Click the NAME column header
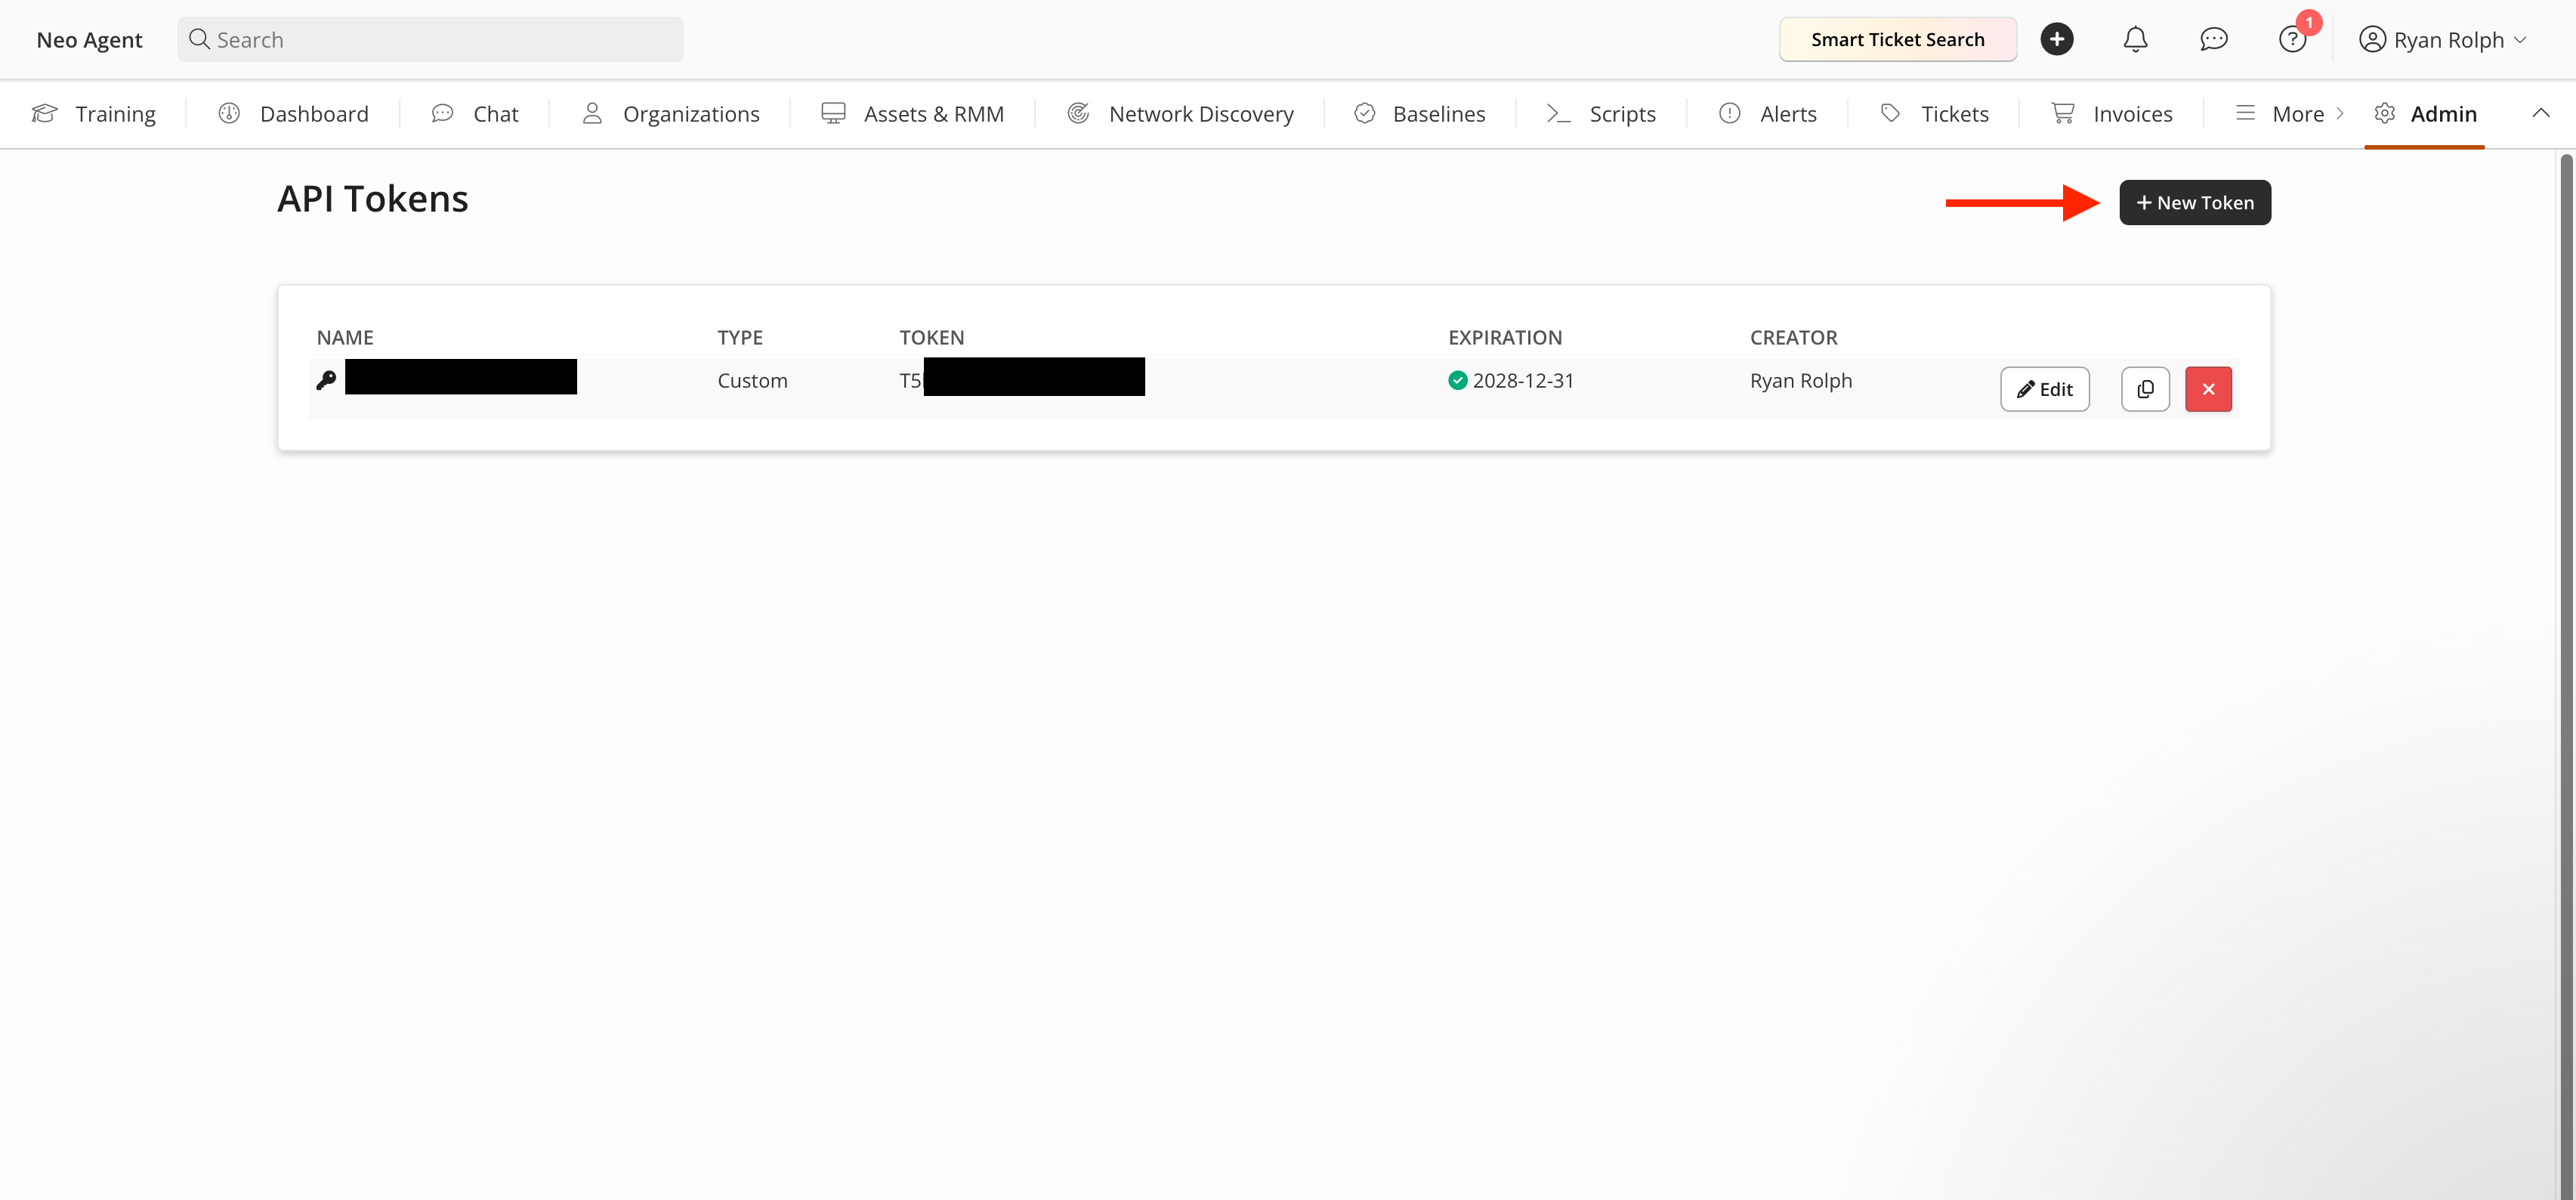 point(345,338)
